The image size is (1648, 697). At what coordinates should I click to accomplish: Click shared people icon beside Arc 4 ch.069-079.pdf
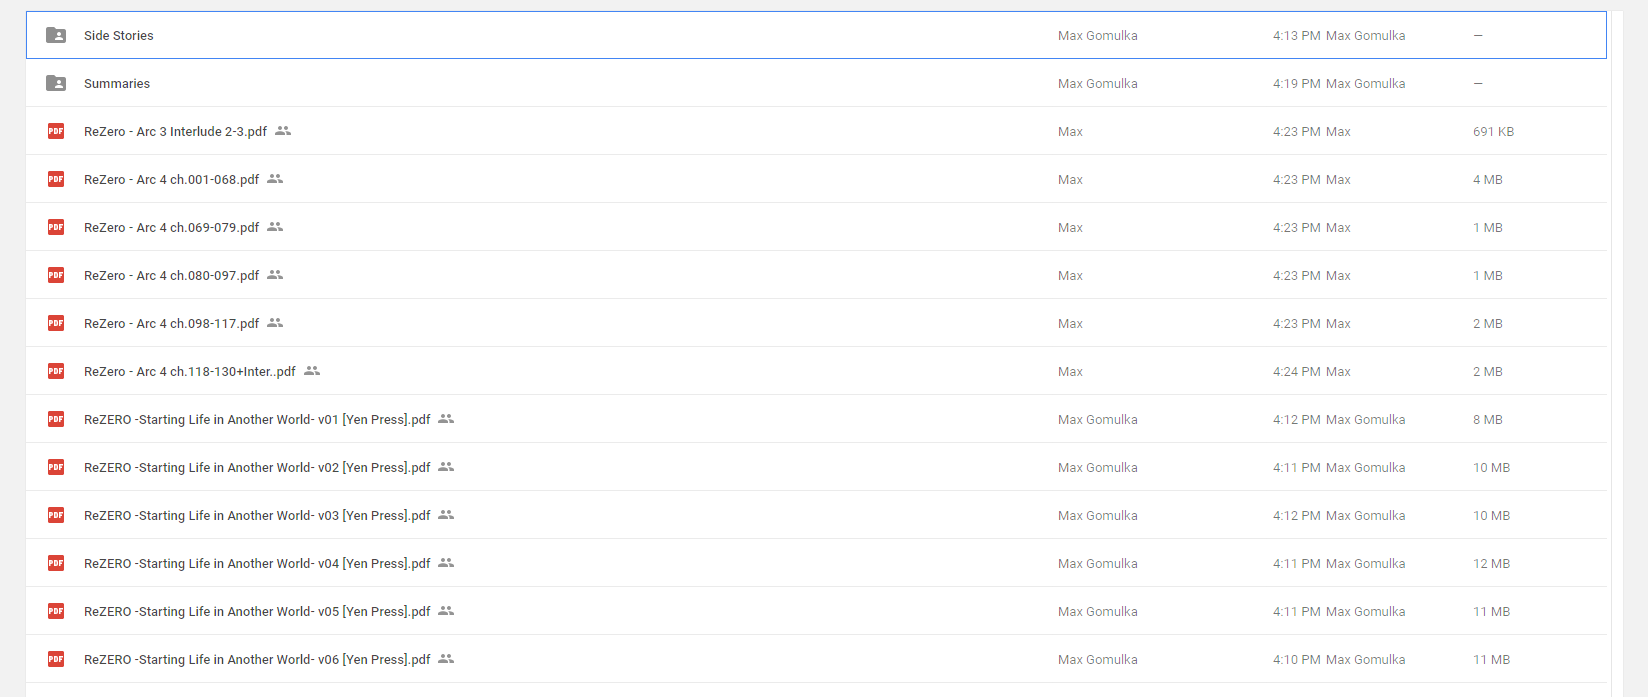(x=275, y=227)
